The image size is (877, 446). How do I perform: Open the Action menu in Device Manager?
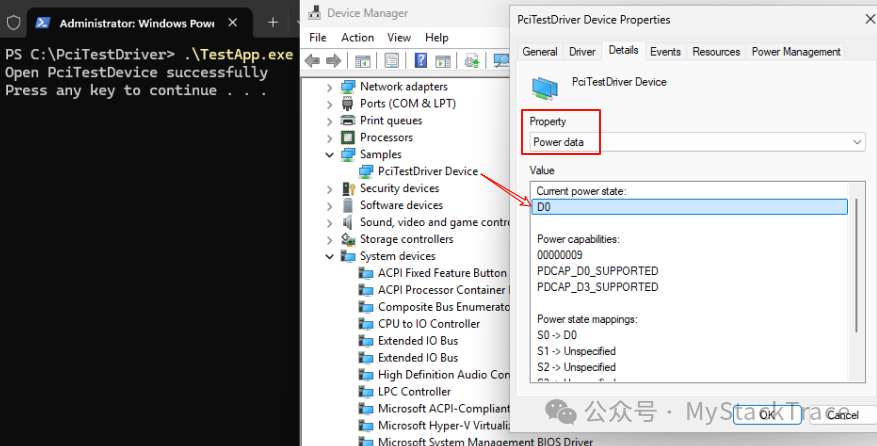357,37
